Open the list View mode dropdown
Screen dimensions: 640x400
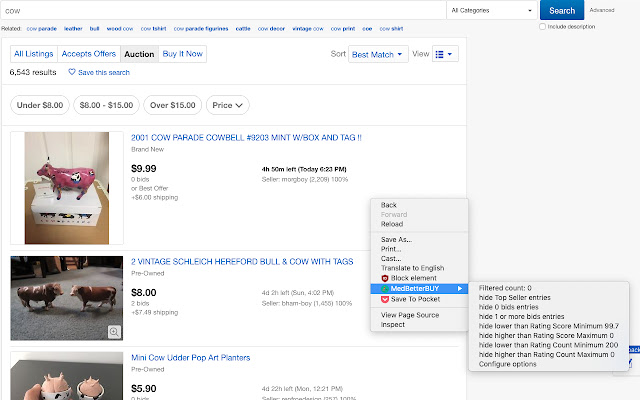click(445, 54)
